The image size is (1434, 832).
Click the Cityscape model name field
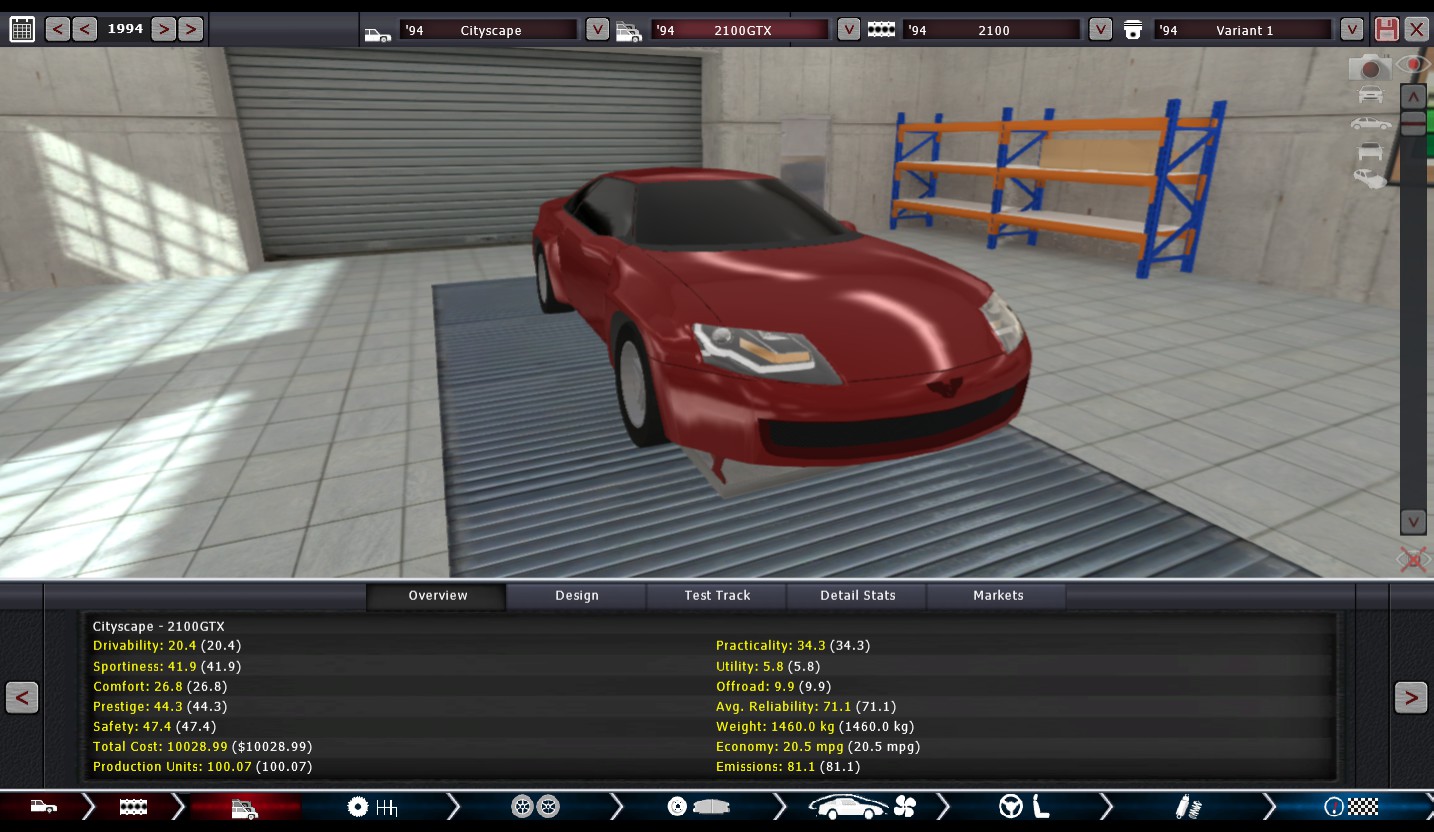[489, 30]
